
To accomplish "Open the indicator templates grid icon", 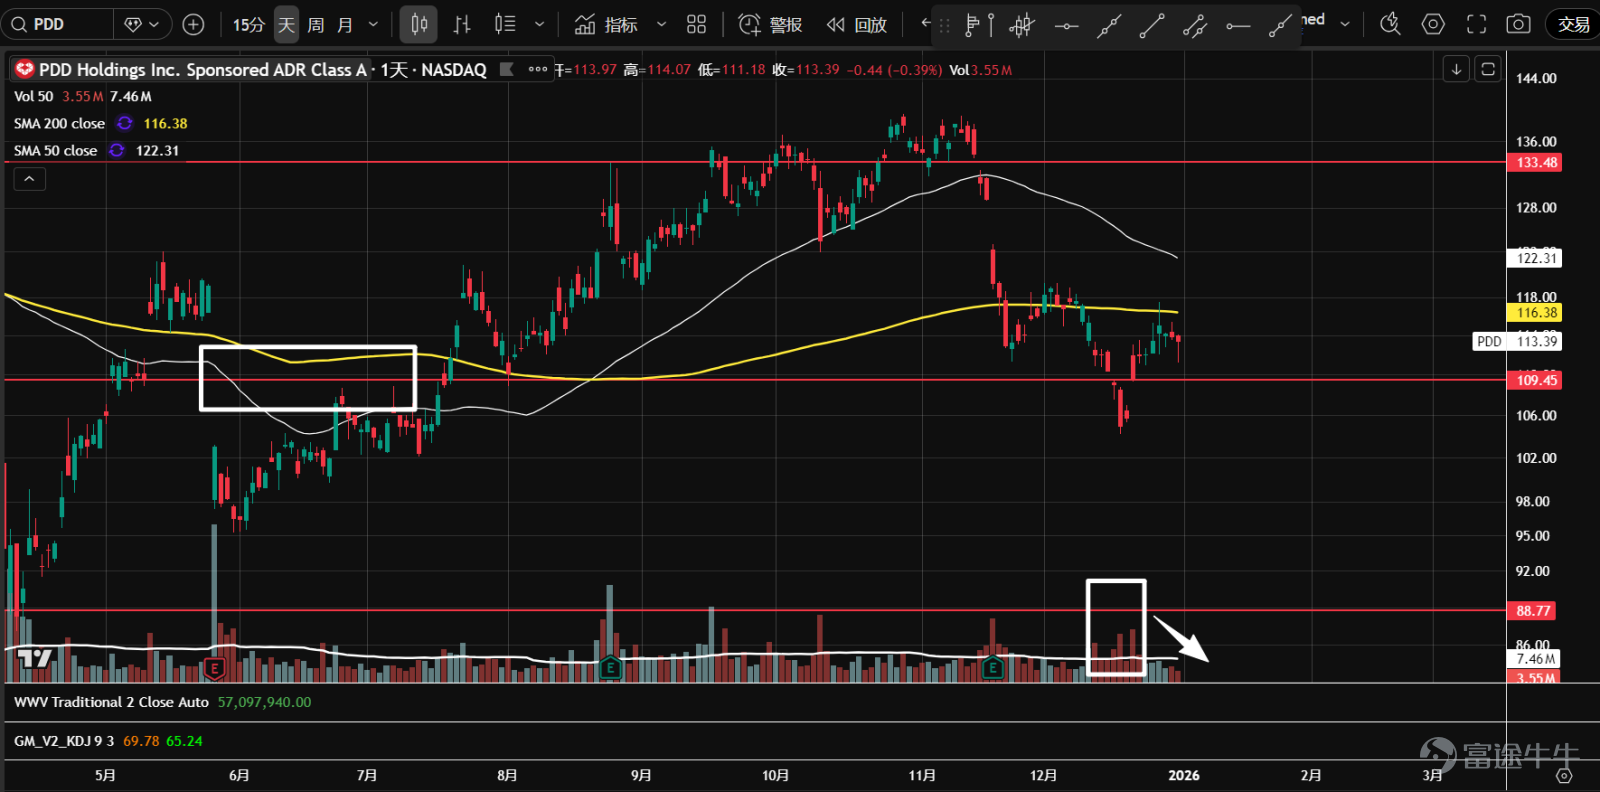I will point(697,24).
